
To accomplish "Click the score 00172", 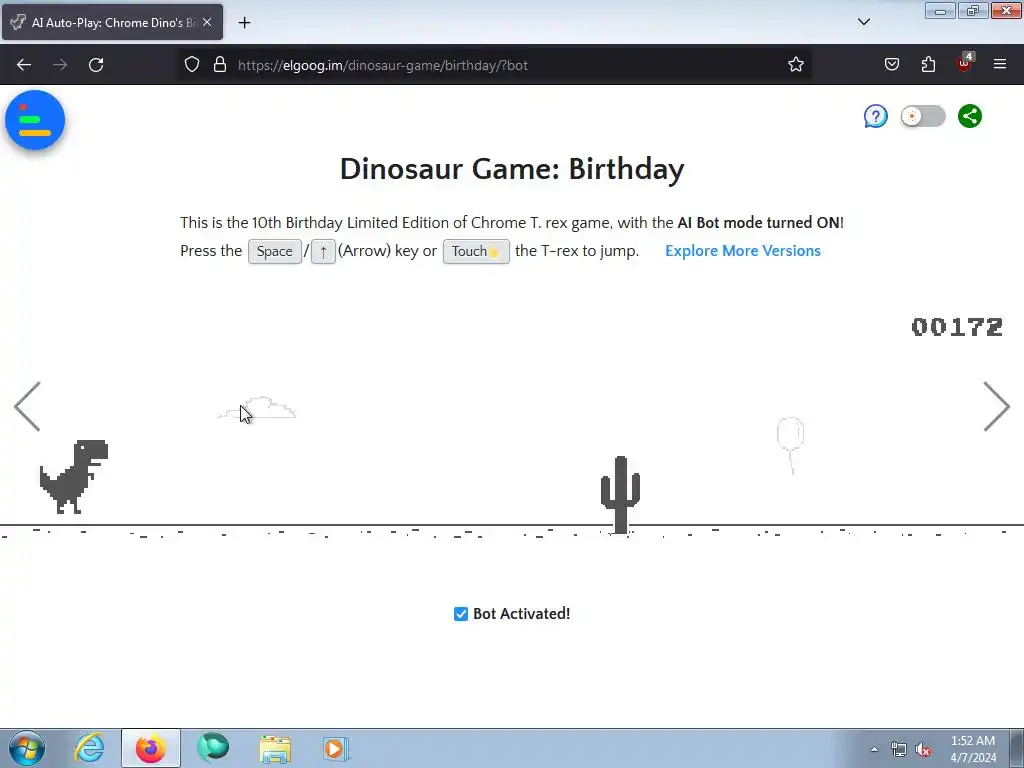I will [957, 327].
